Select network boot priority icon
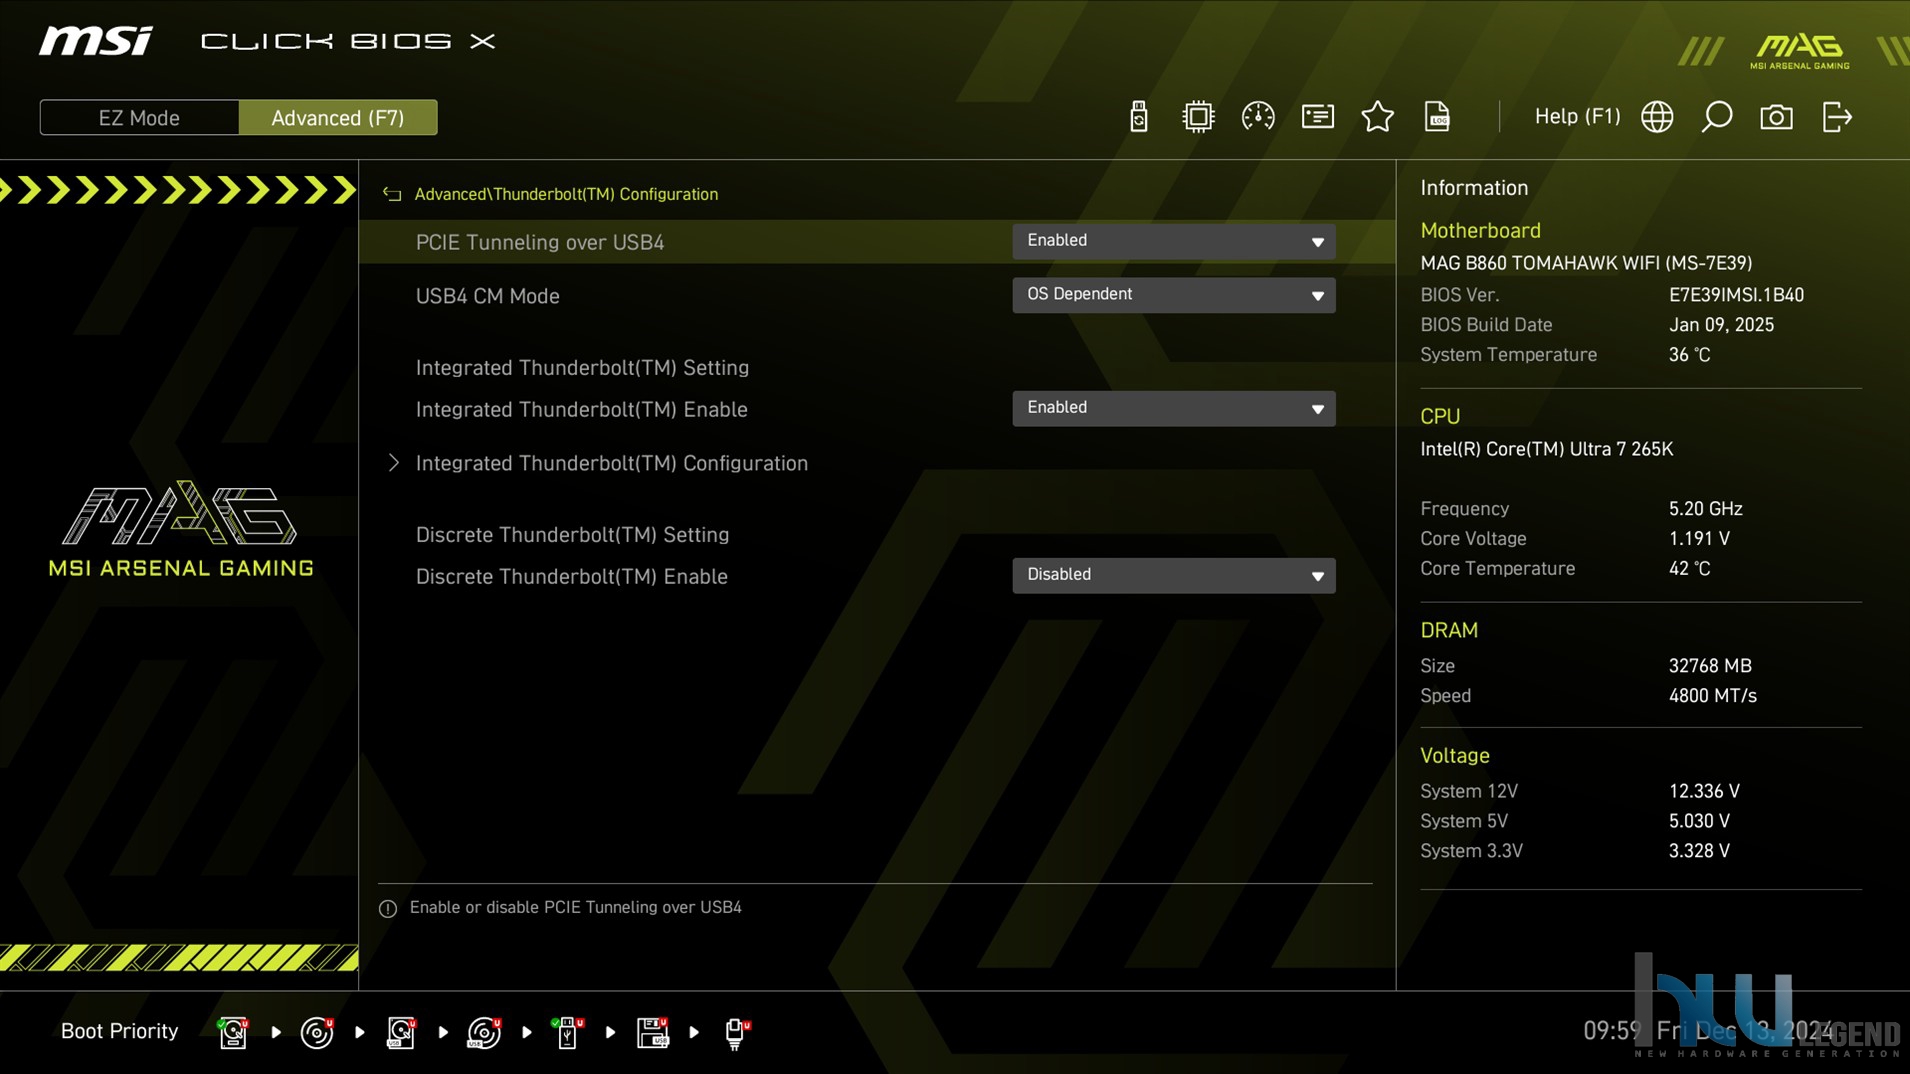Image resolution: width=1910 pixels, height=1074 pixels. tap(737, 1032)
